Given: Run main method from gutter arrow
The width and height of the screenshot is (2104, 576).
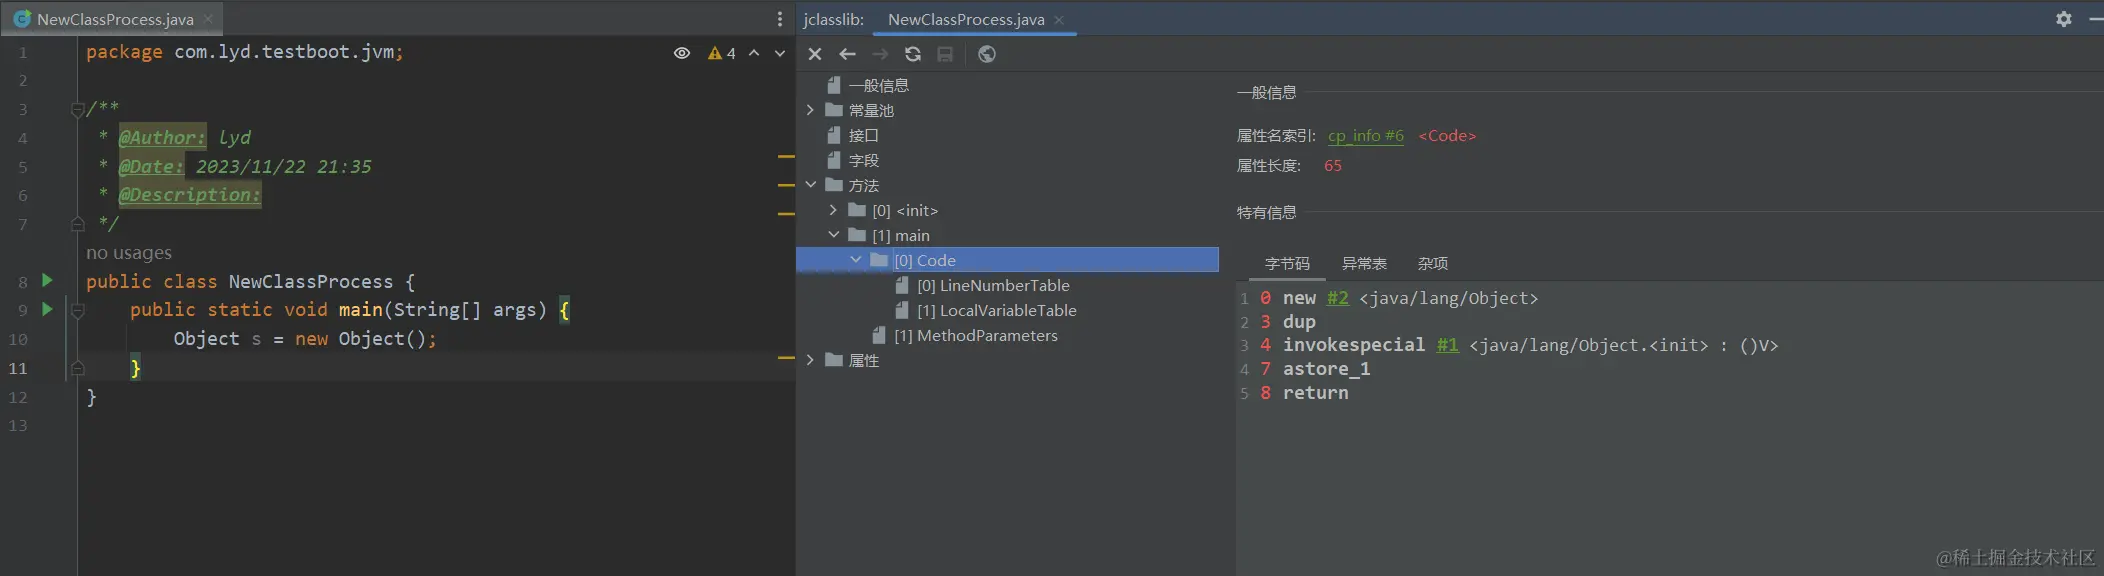Looking at the screenshot, I should pos(47,310).
